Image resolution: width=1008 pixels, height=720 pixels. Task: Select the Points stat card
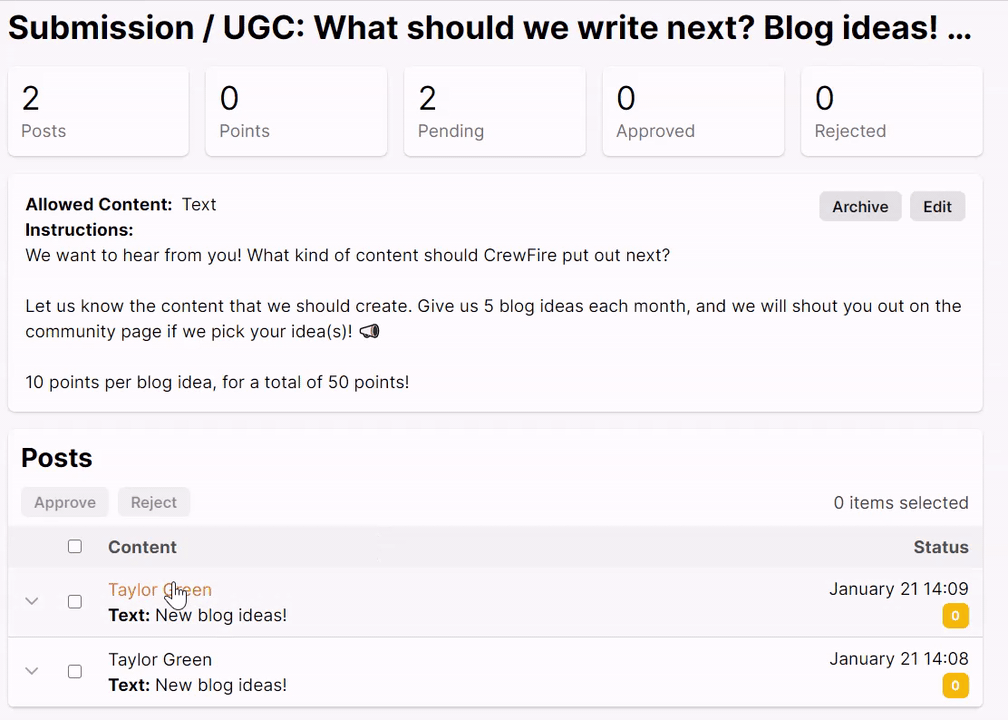click(296, 111)
